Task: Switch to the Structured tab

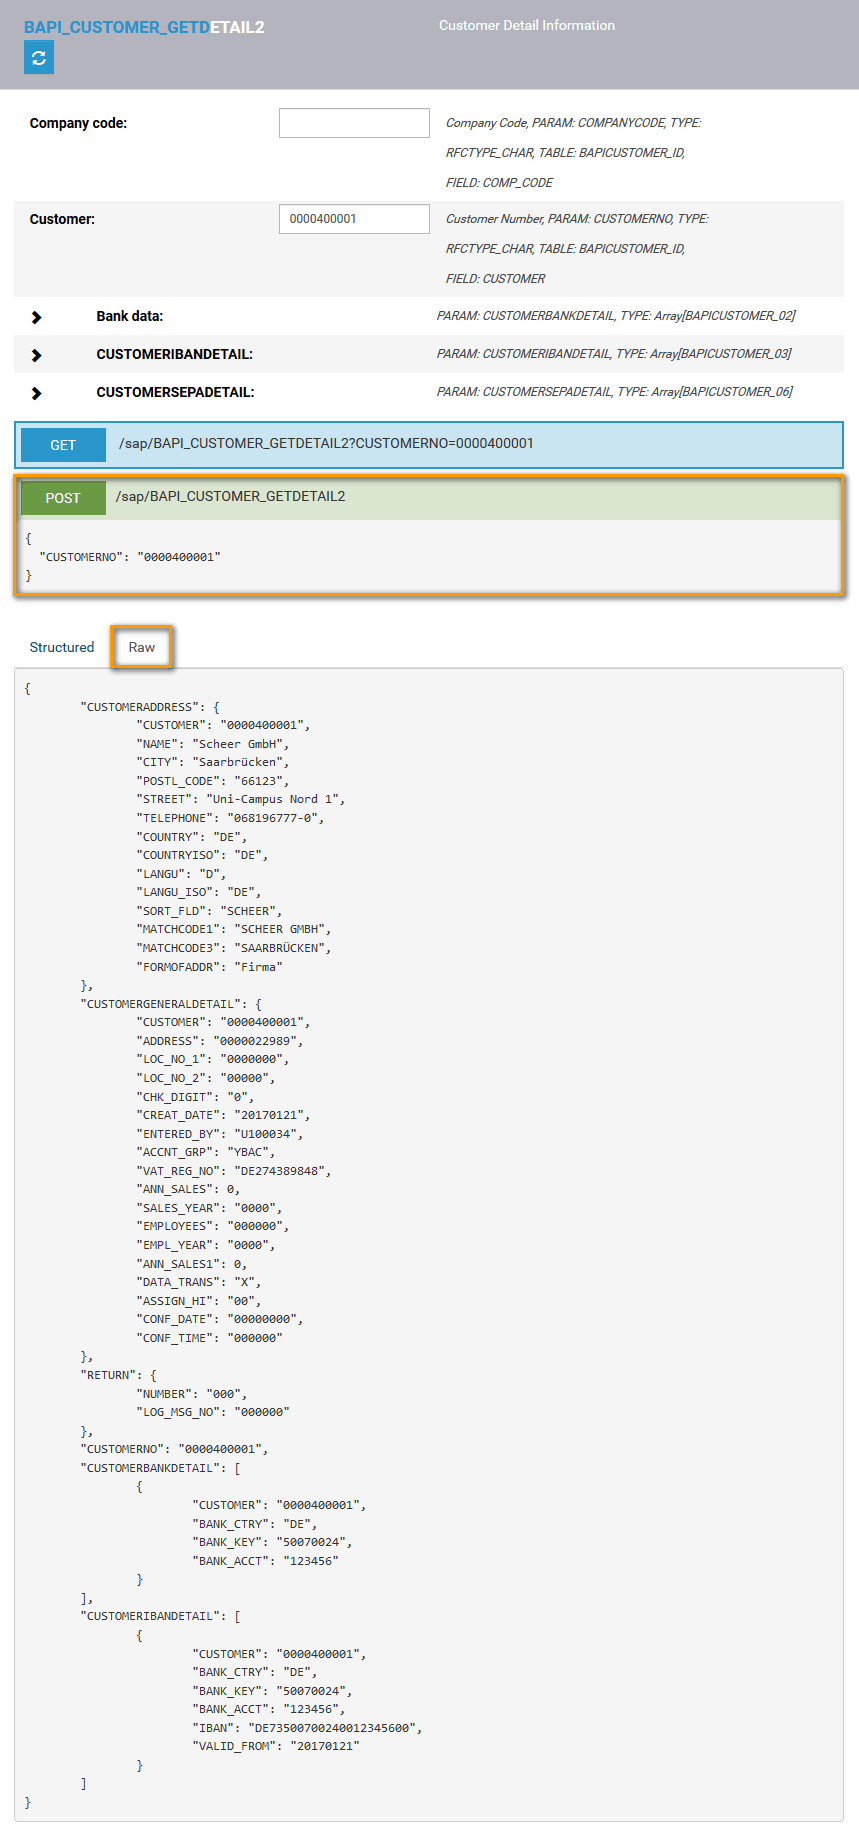Action: click(x=62, y=647)
